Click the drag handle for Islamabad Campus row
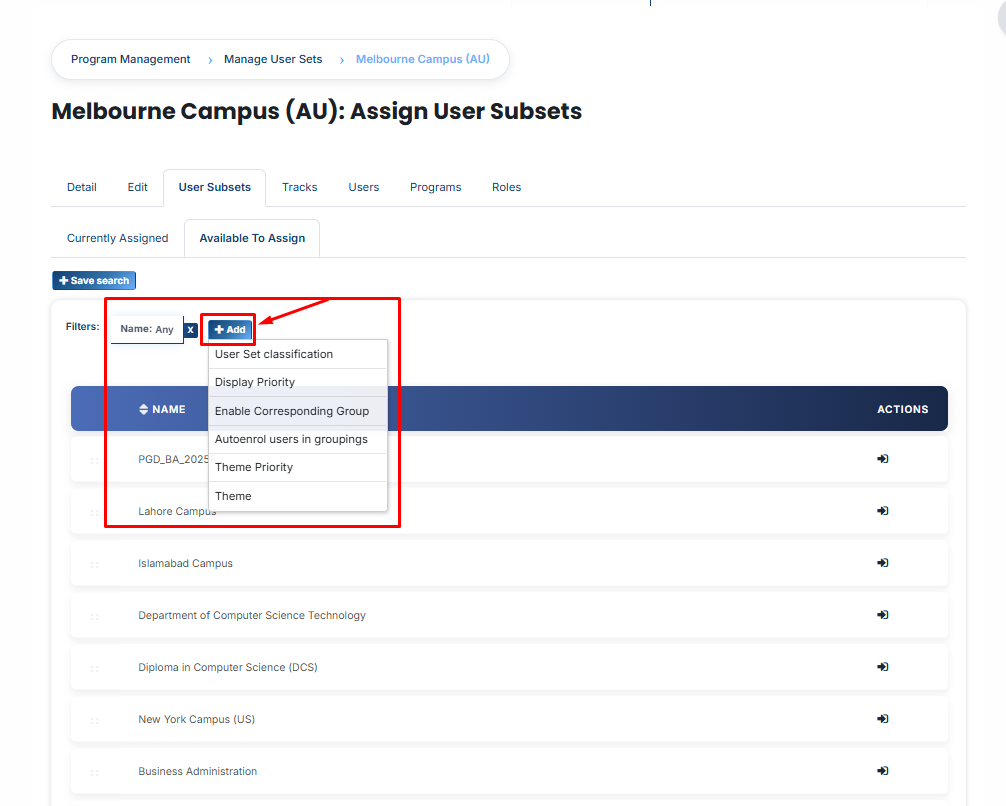The width and height of the screenshot is (1006, 806). click(x=94, y=565)
